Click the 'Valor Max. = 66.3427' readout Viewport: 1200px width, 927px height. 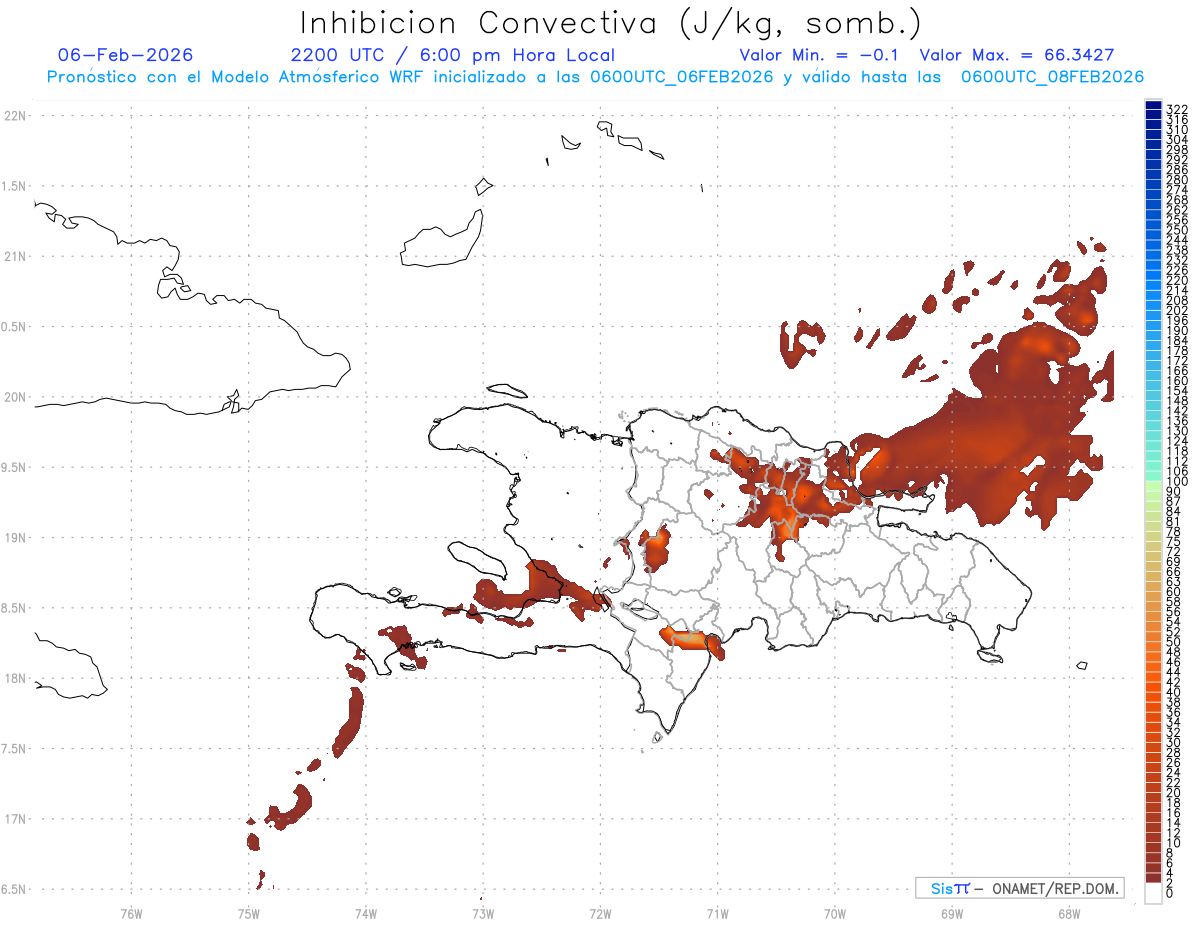pyautogui.click(x=1017, y=55)
